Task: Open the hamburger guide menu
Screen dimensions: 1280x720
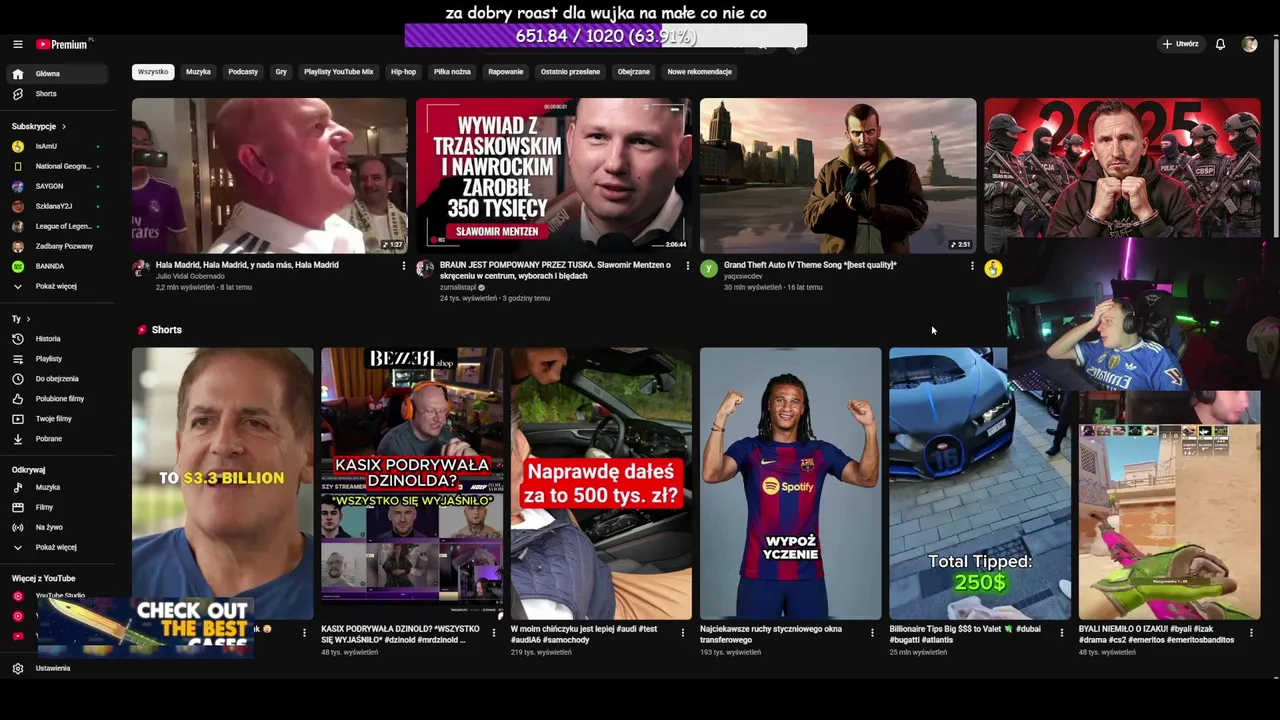Action: tap(17, 44)
